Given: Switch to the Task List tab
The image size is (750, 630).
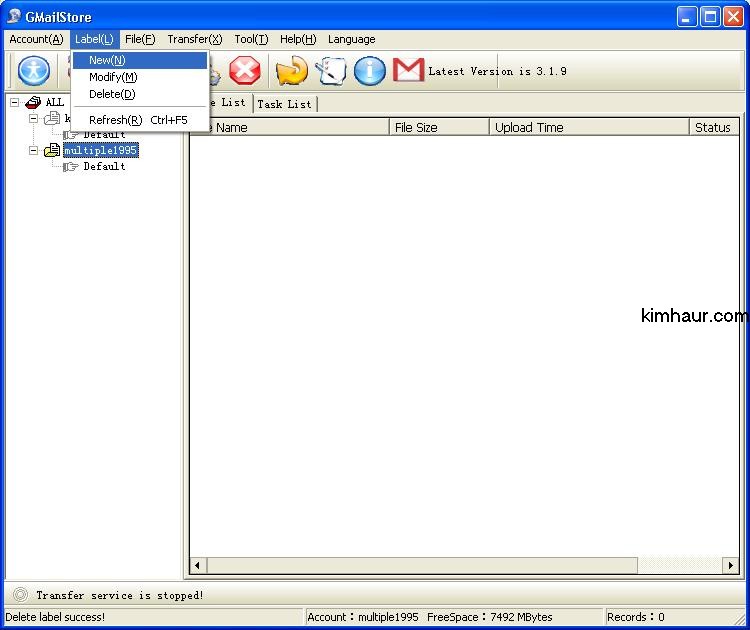Looking at the screenshot, I should (x=285, y=104).
